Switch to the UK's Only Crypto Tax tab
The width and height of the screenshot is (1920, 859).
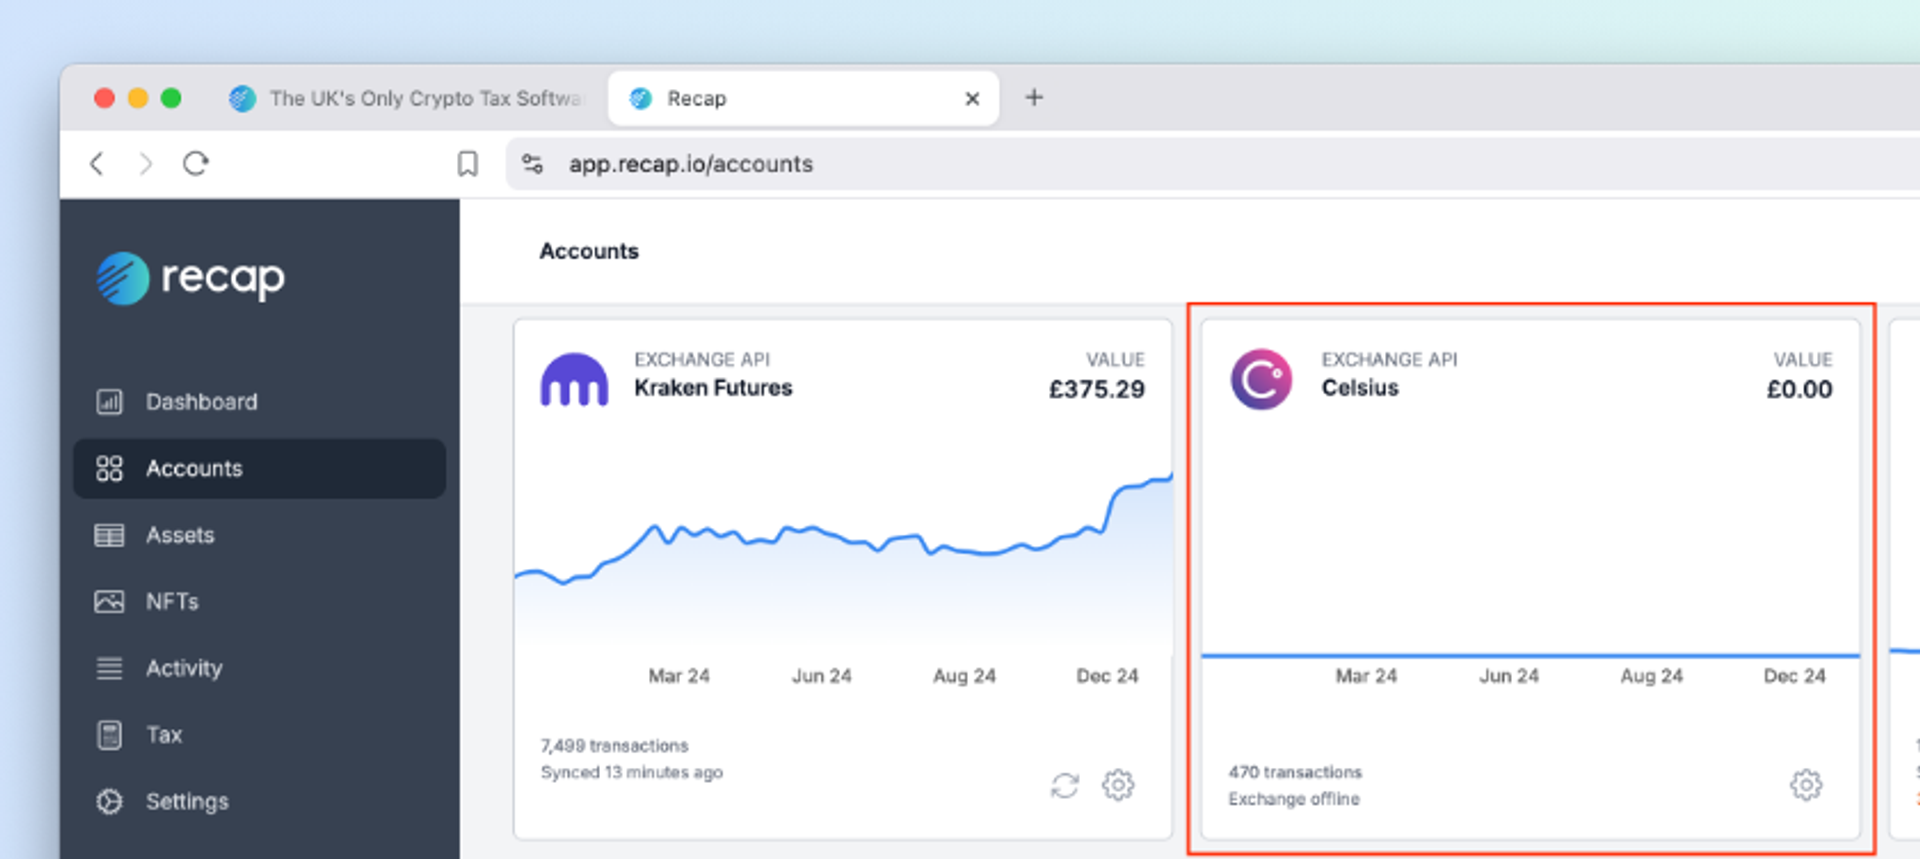[410, 98]
